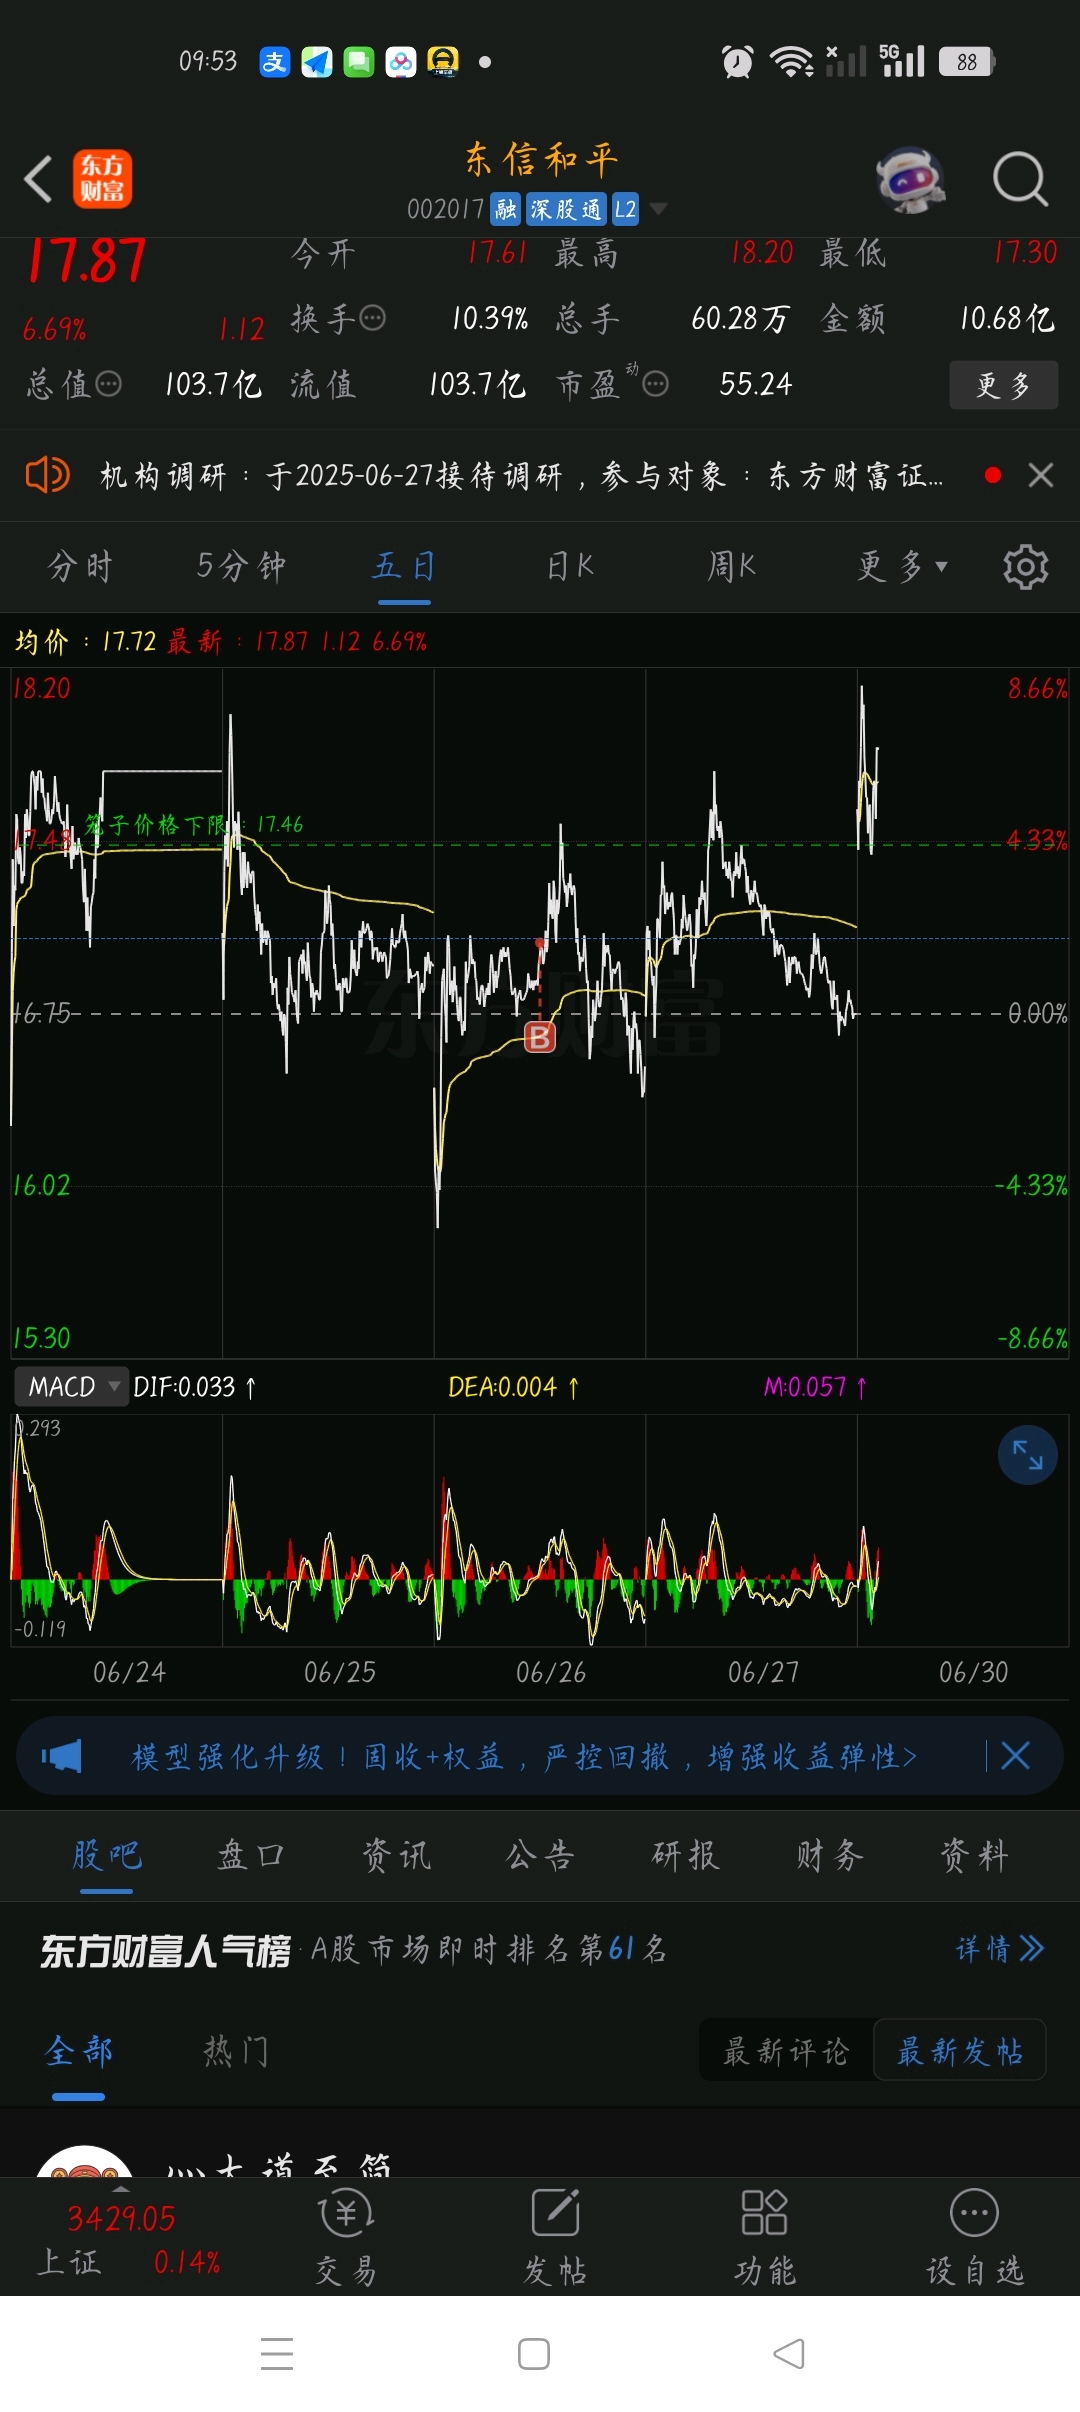1080x2412 pixels.
Task: Tap the 换手 info bubble icon
Action: coord(372,319)
